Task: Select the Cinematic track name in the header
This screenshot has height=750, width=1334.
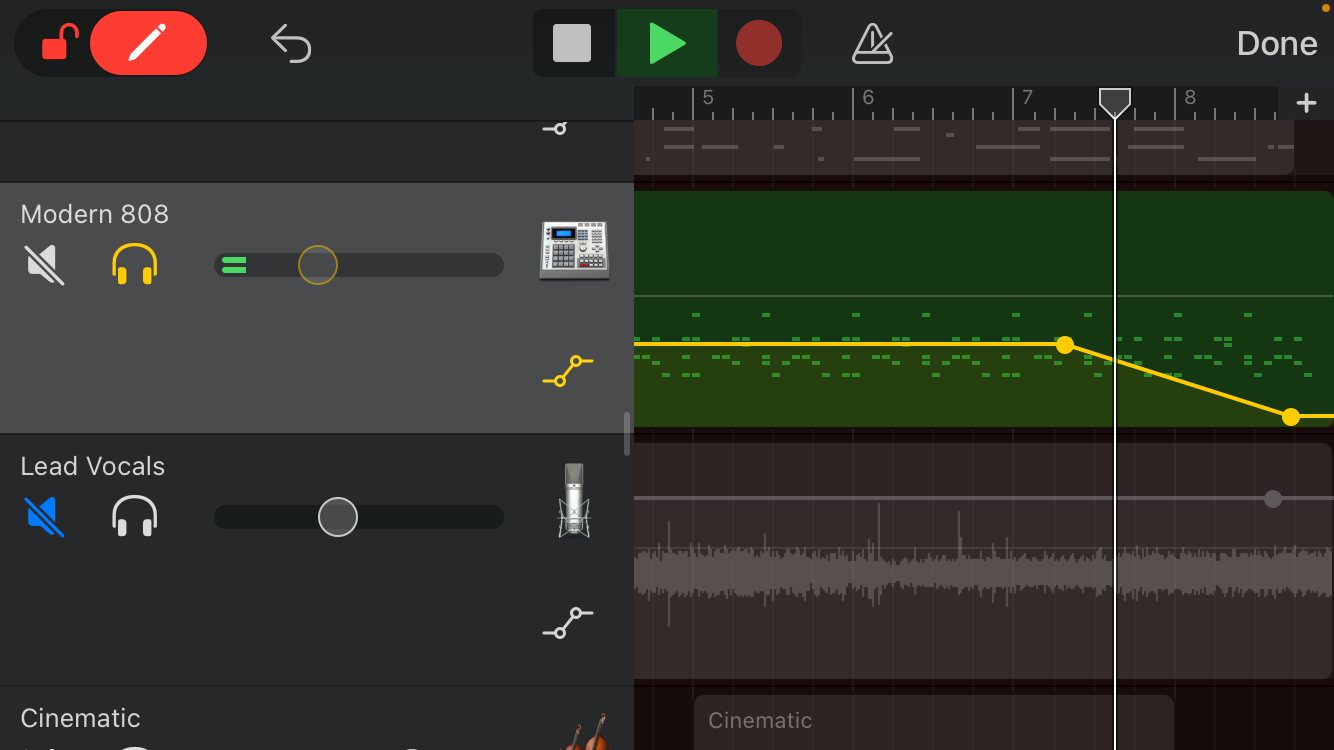Action: click(x=81, y=718)
